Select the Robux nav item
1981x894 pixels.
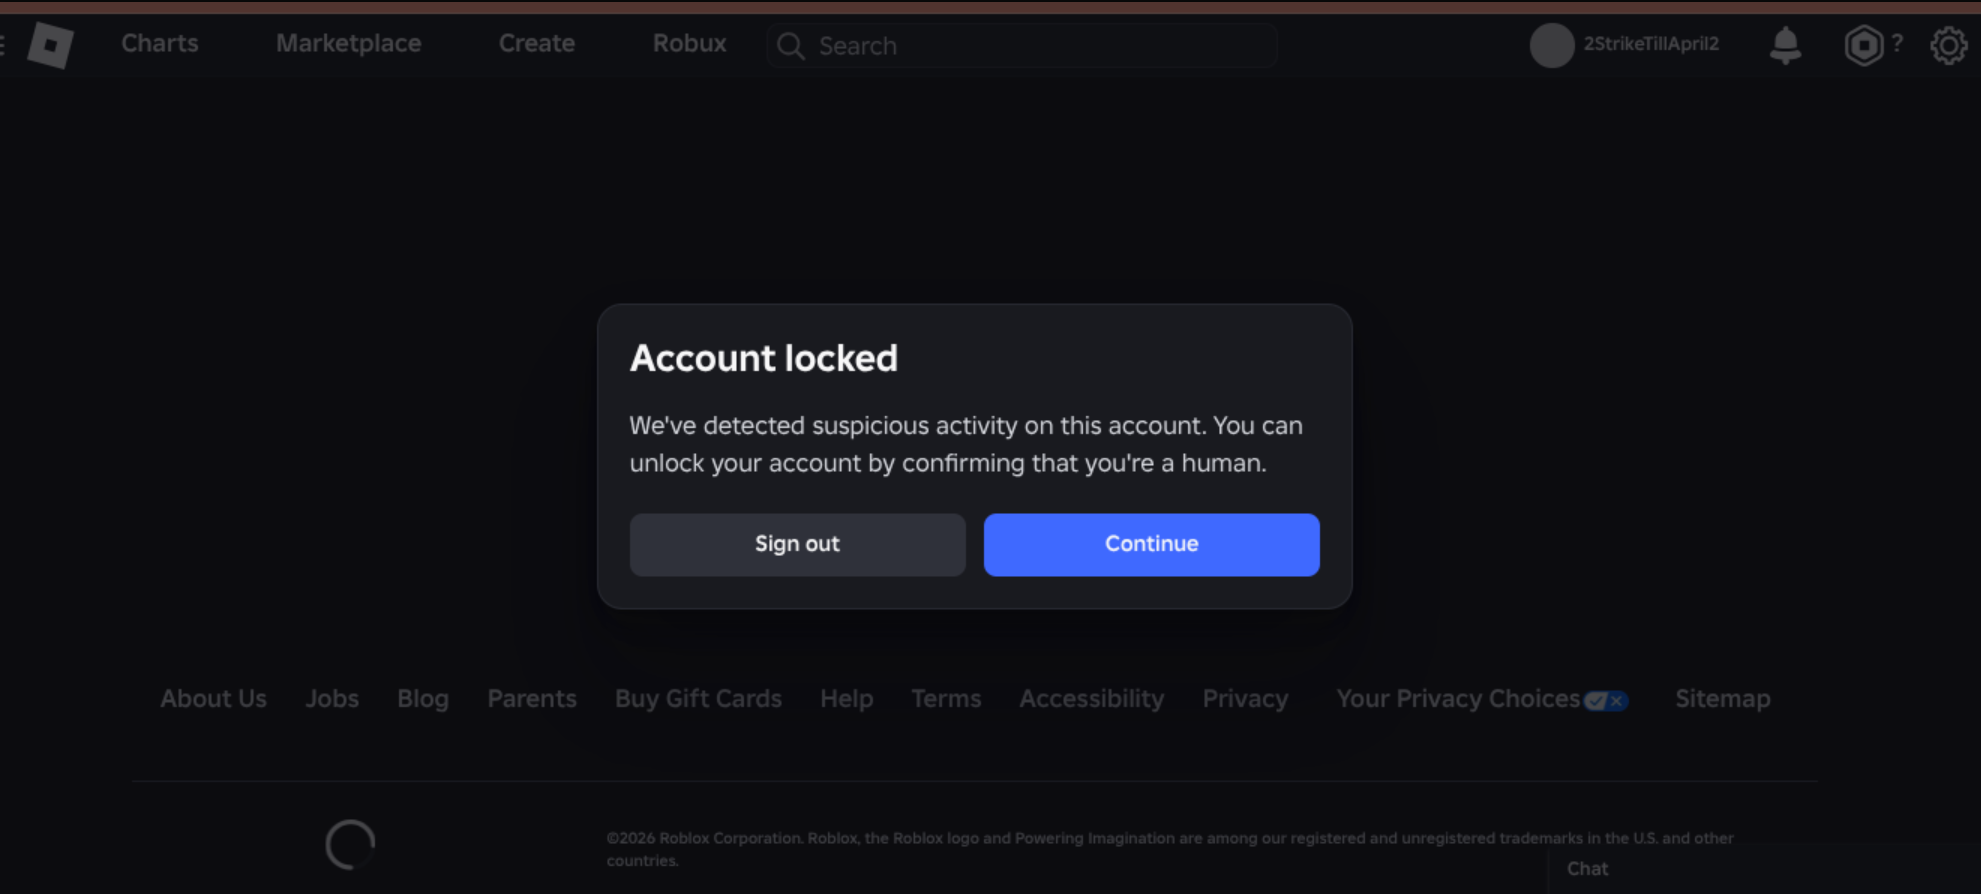click(x=689, y=43)
